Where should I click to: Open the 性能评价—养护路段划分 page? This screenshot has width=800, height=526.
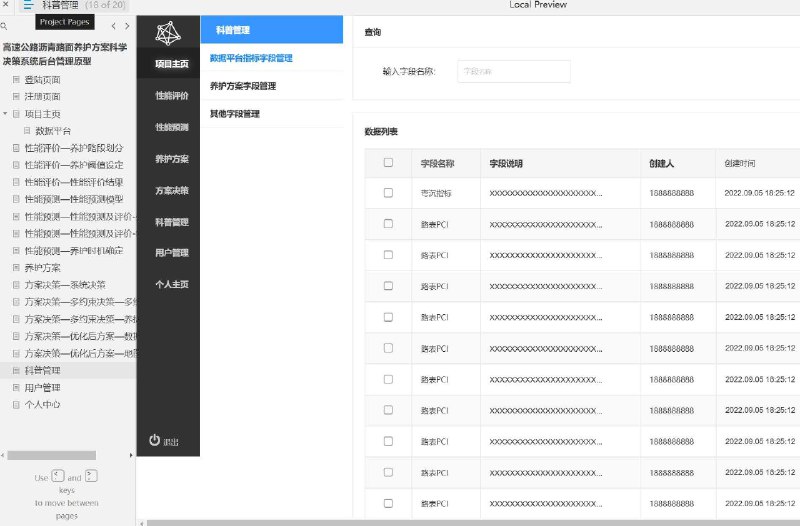(74, 148)
